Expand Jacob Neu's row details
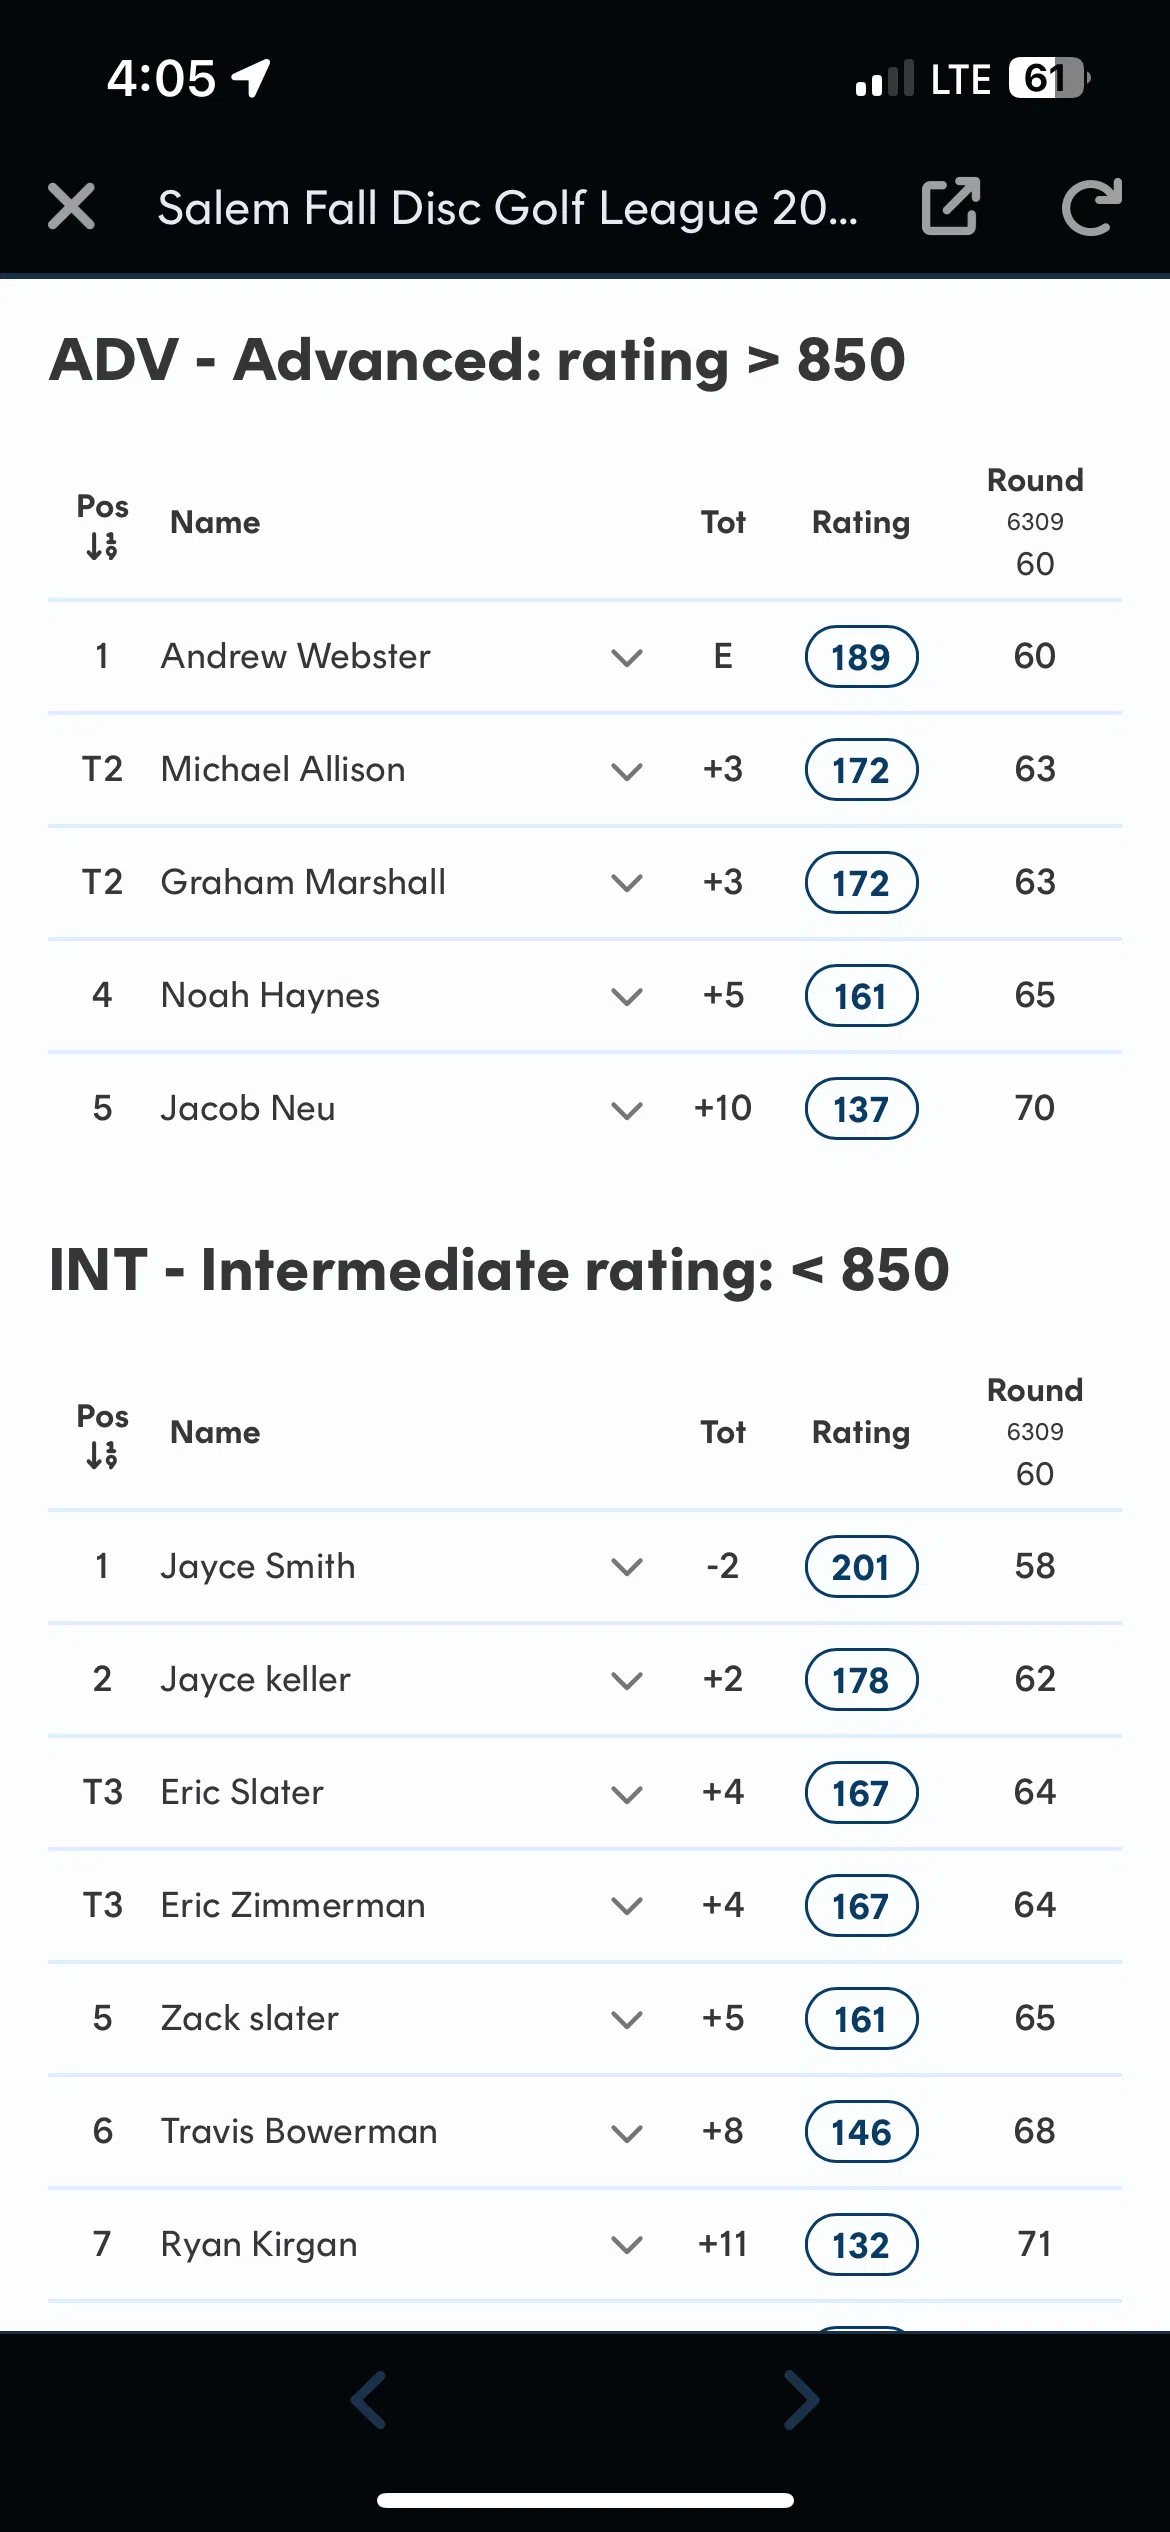This screenshot has height=2532, width=1170. pyautogui.click(x=627, y=1110)
